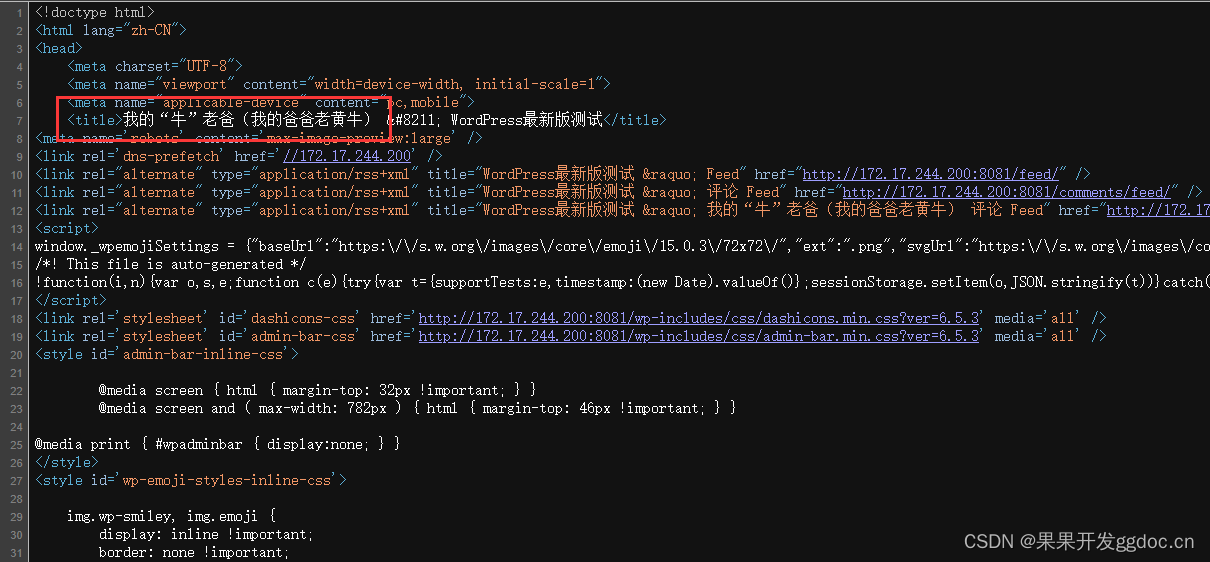Viewport: 1210px width, 562px height.
Task: Click the opening <head> tag
Action: [59, 48]
